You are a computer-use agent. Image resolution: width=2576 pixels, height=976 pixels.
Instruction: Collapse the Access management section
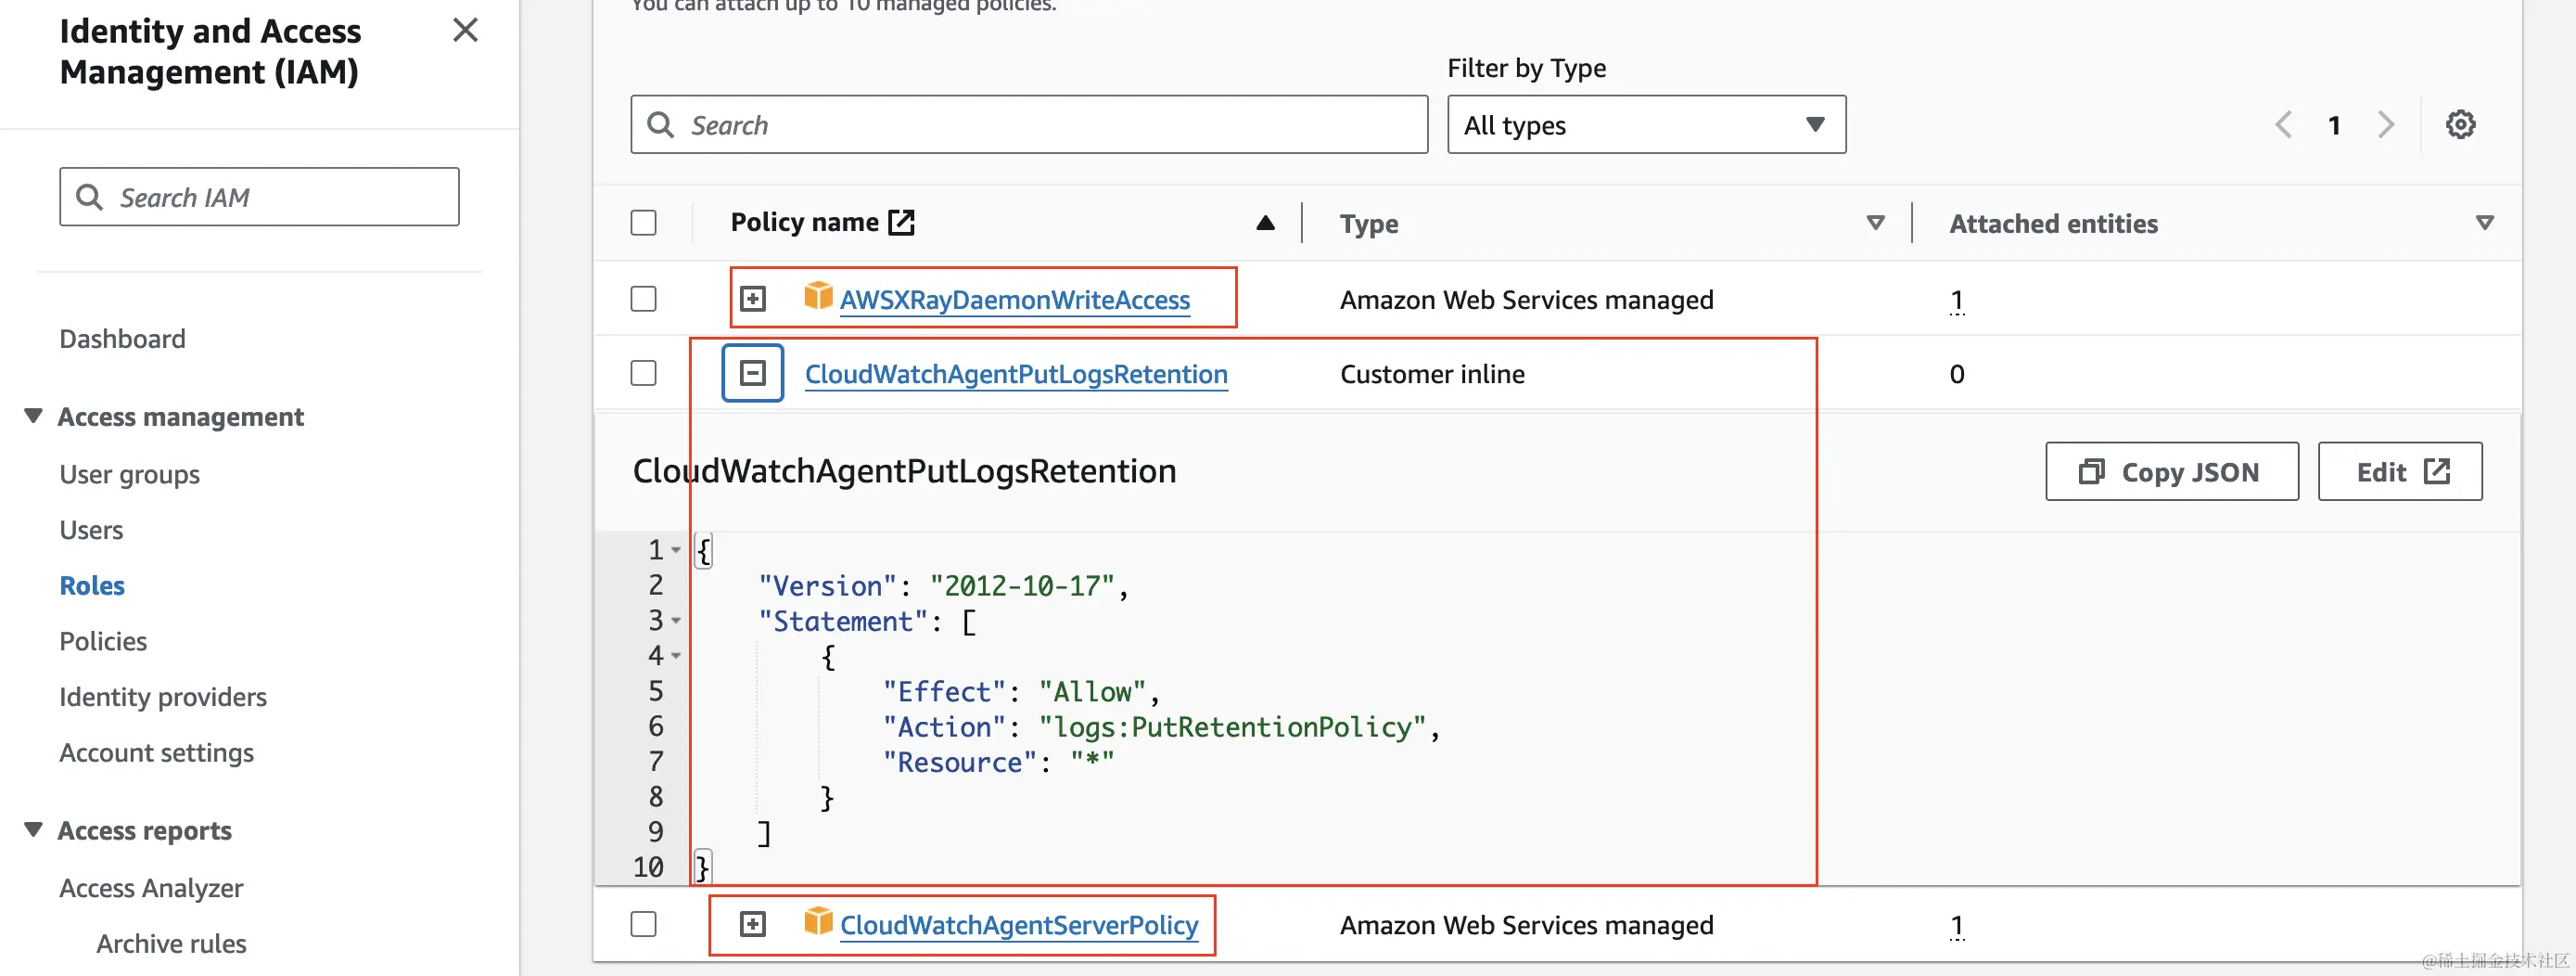tap(34, 416)
